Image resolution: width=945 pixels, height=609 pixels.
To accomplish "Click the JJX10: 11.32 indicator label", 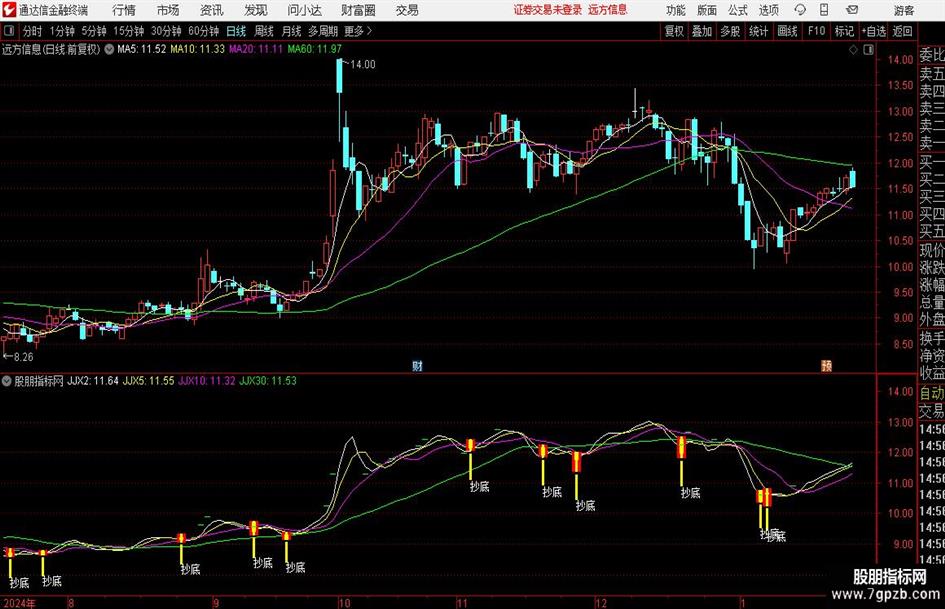I will click(x=207, y=381).
